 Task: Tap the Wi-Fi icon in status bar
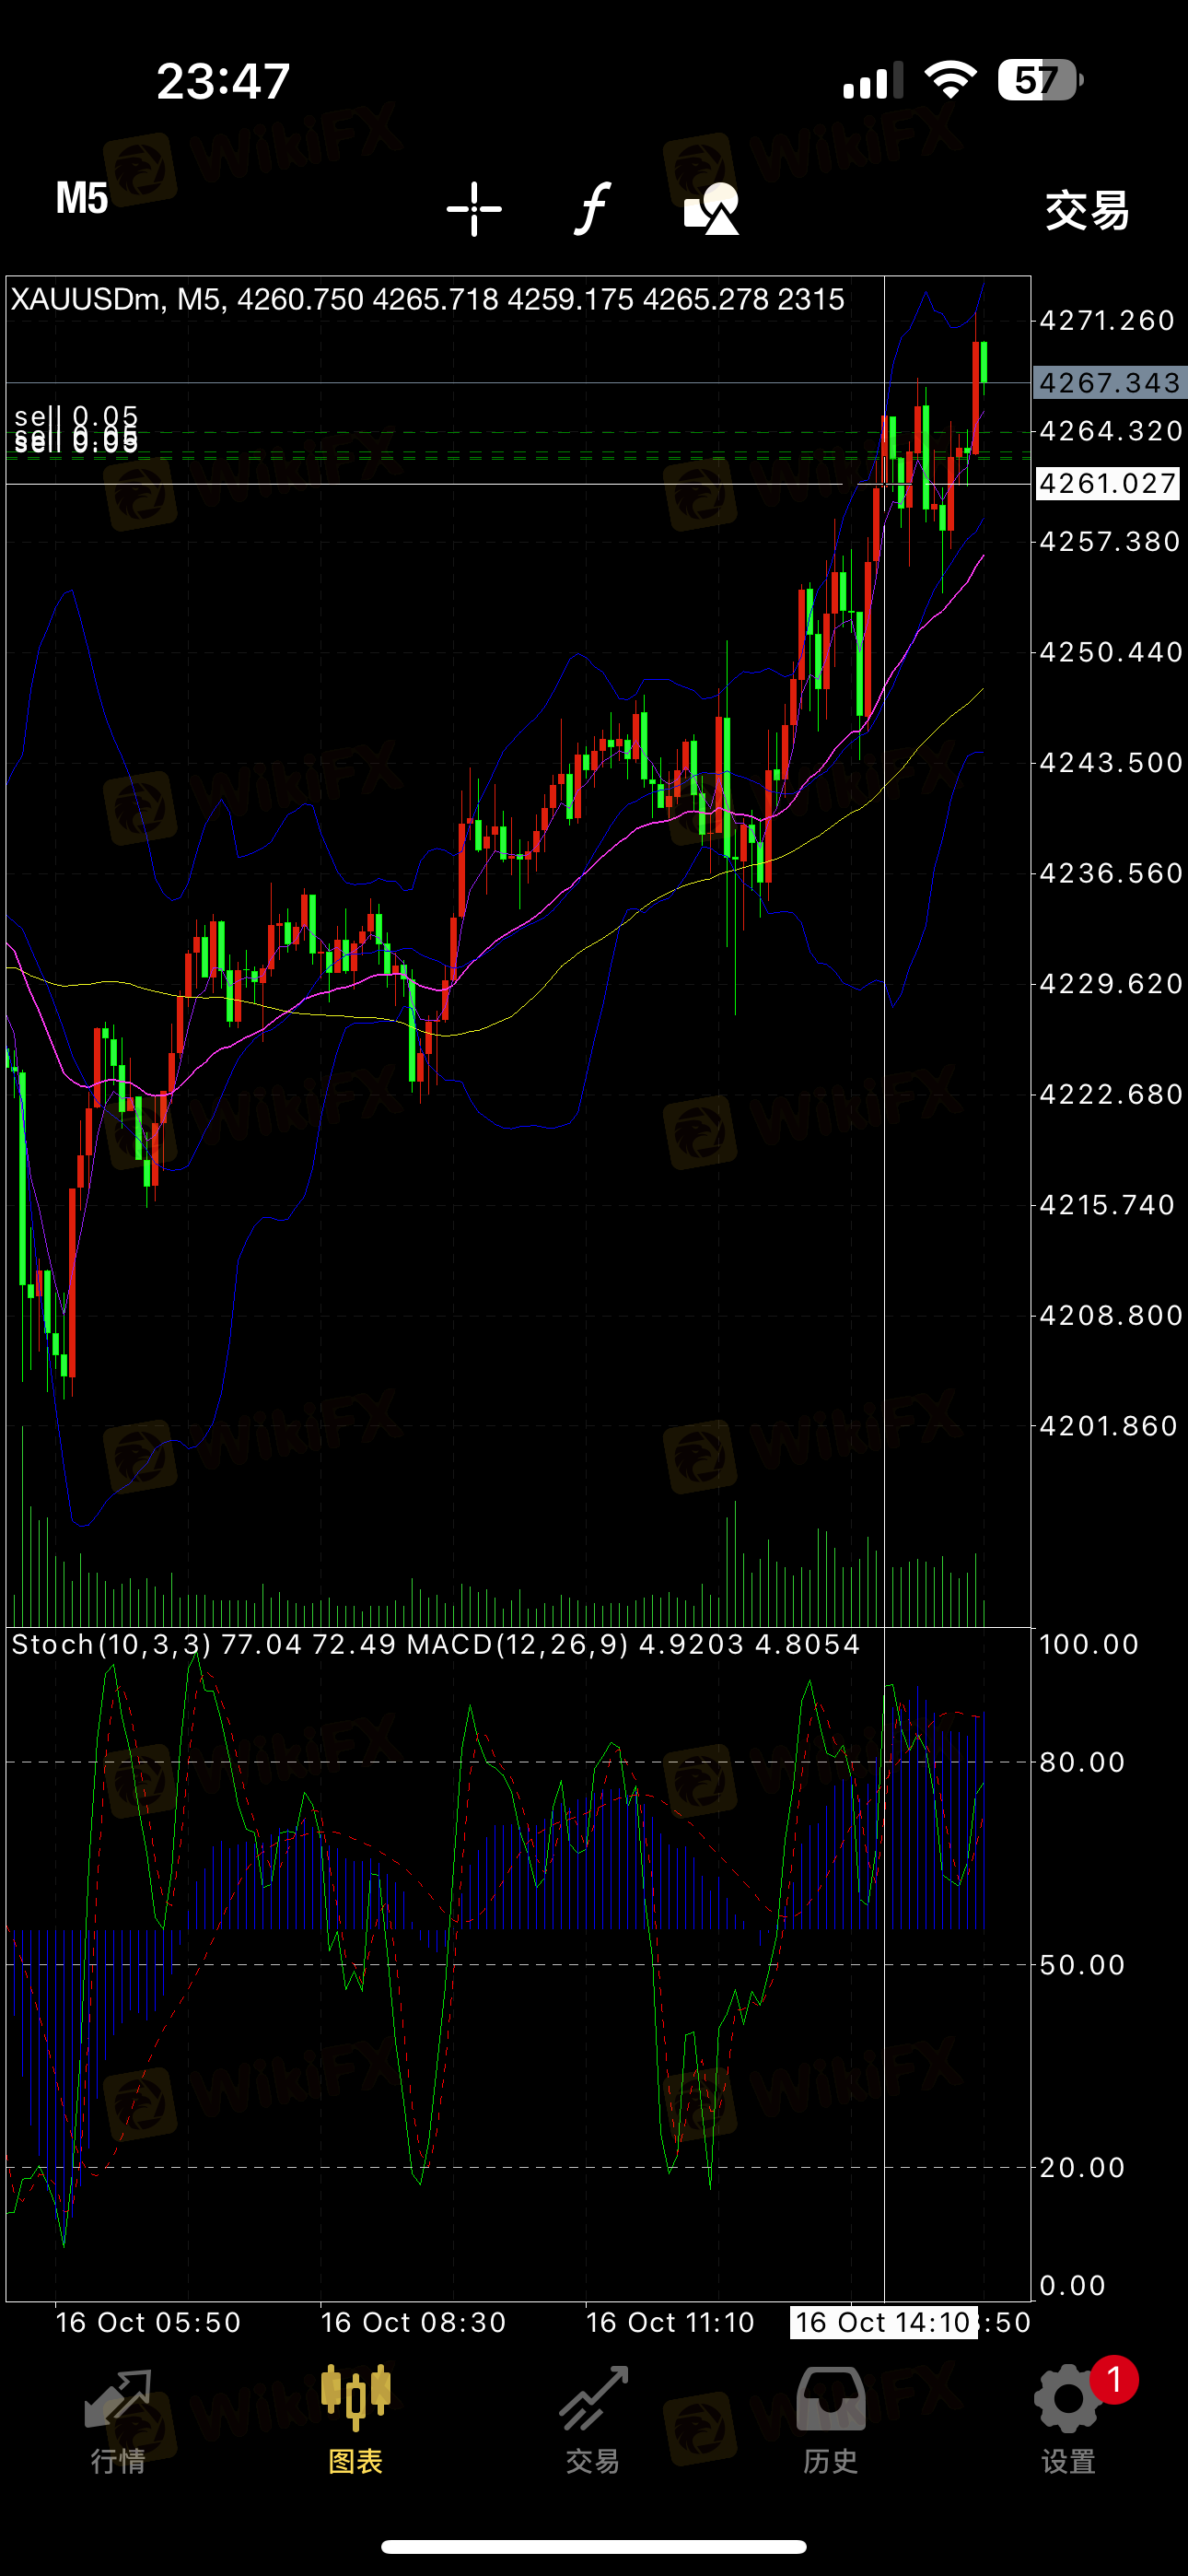(x=950, y=80)
